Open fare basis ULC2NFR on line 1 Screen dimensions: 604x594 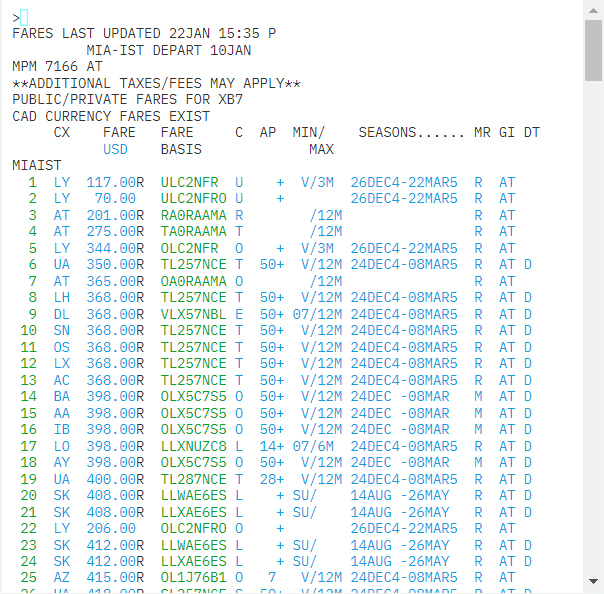(x=189, y=183)
